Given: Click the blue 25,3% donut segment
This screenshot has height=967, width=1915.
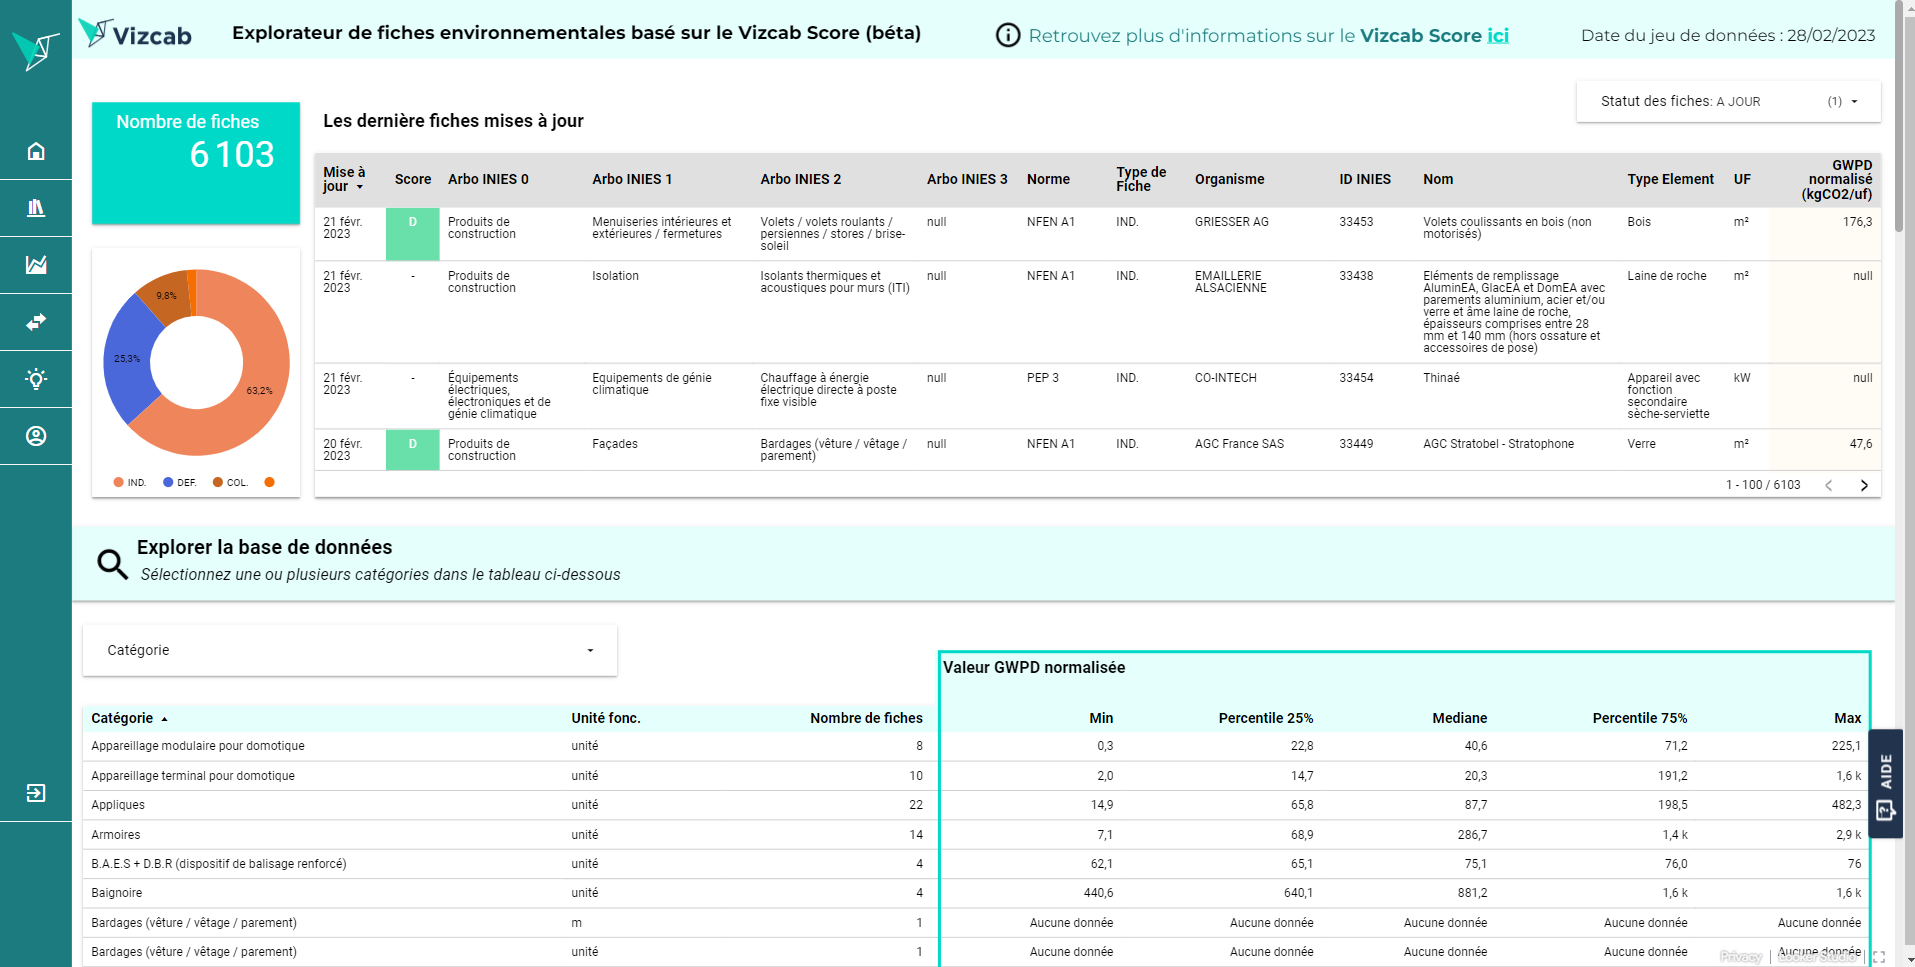Looking at the screenshot, I should coord(127,358).
